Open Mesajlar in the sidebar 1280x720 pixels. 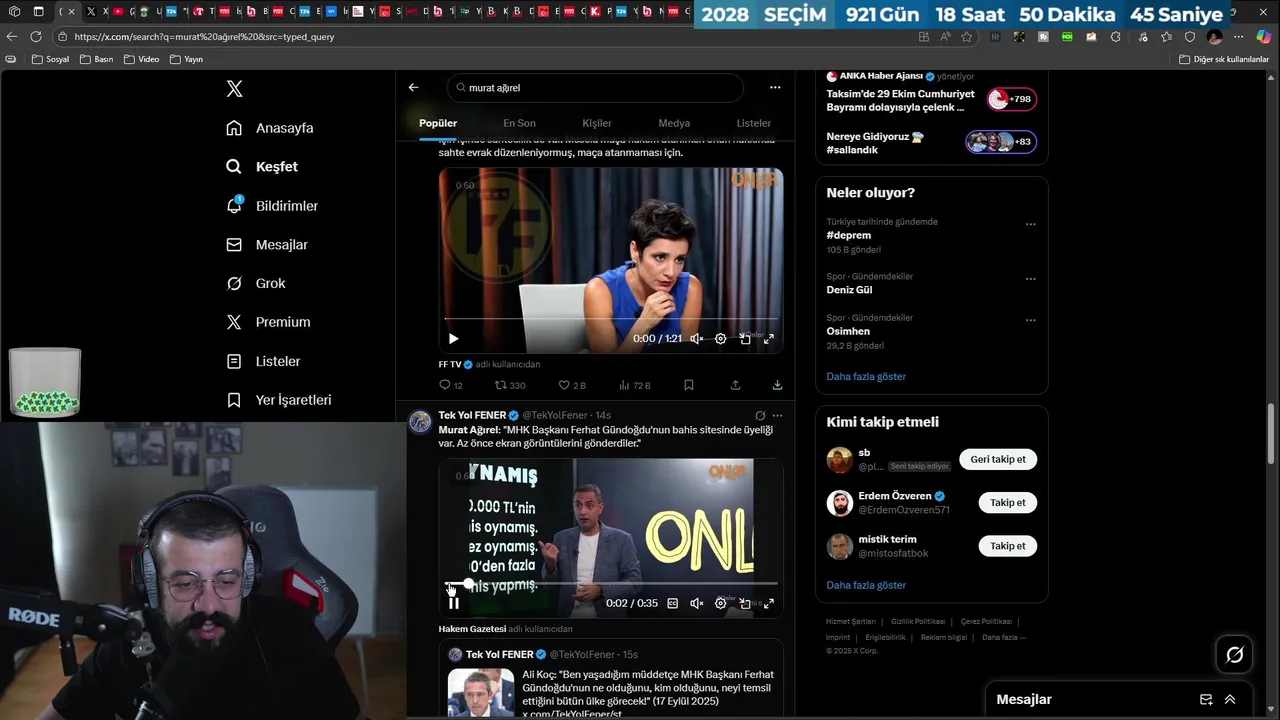[267, 245]
